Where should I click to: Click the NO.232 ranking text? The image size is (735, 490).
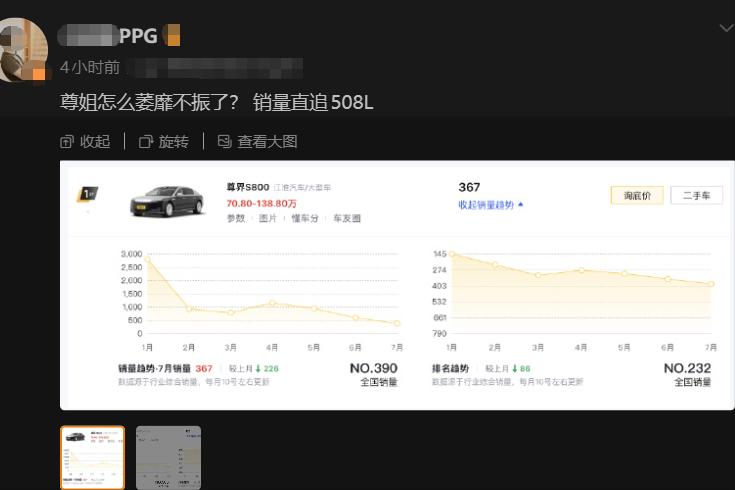click(687, 369)
